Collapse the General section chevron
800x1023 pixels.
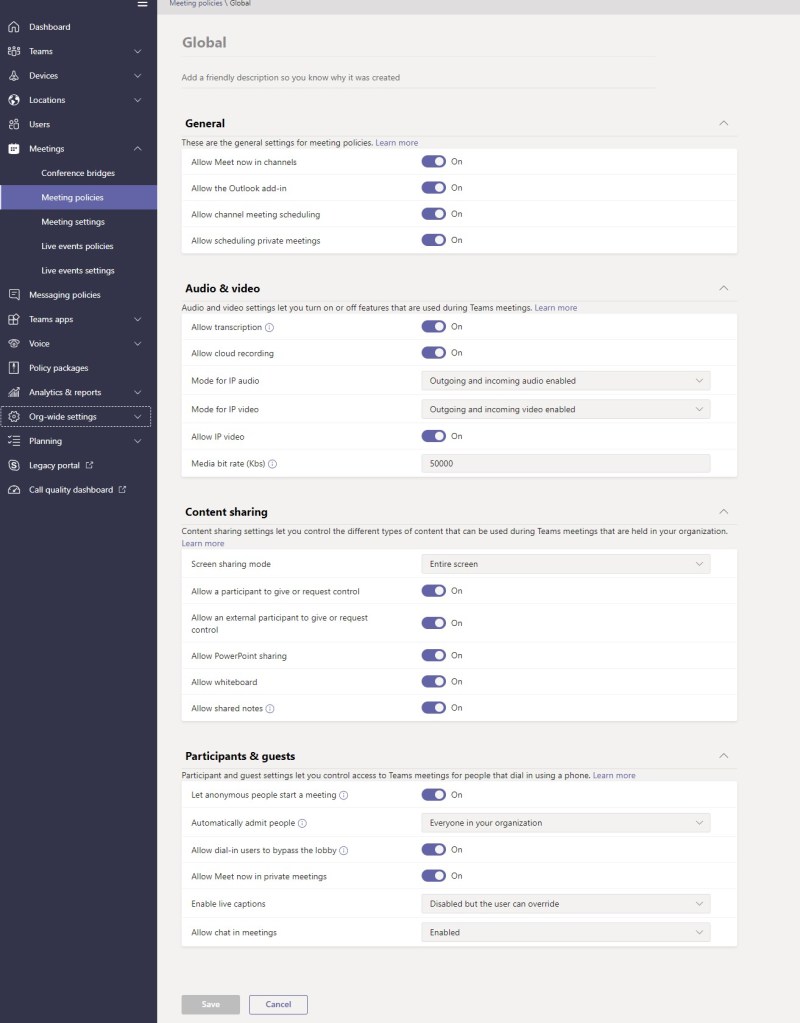coord(724,123)
